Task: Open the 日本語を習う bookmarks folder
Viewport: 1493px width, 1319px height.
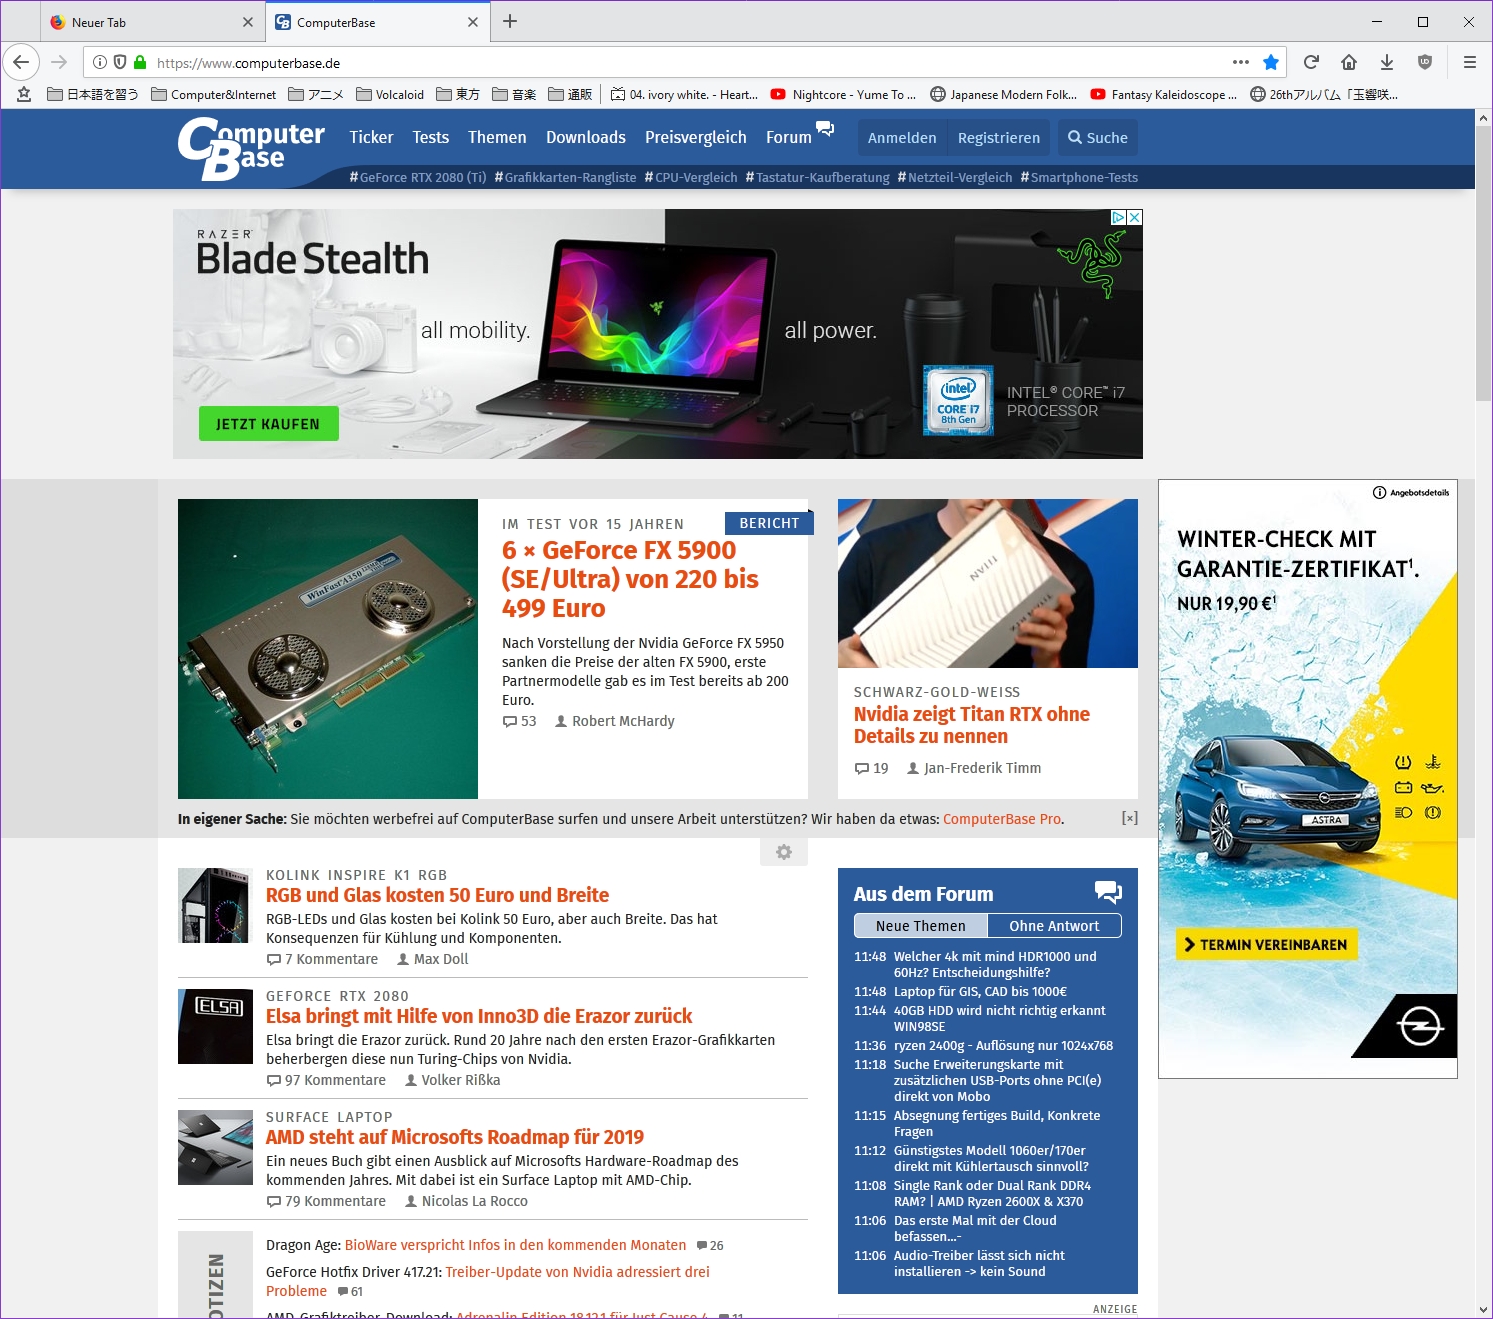Action: tap(93, 95)
